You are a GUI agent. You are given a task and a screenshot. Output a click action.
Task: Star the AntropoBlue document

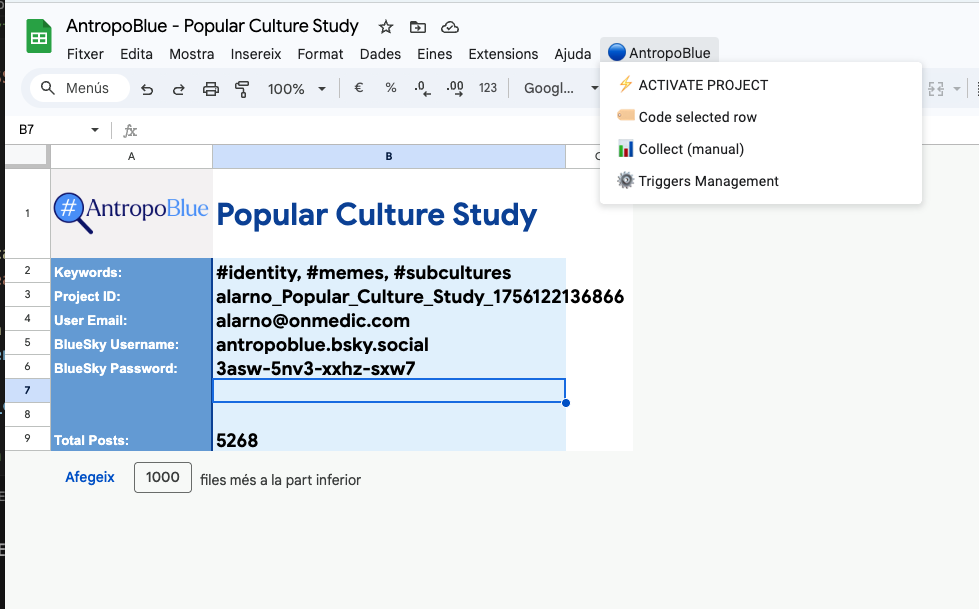pos(386,27)
